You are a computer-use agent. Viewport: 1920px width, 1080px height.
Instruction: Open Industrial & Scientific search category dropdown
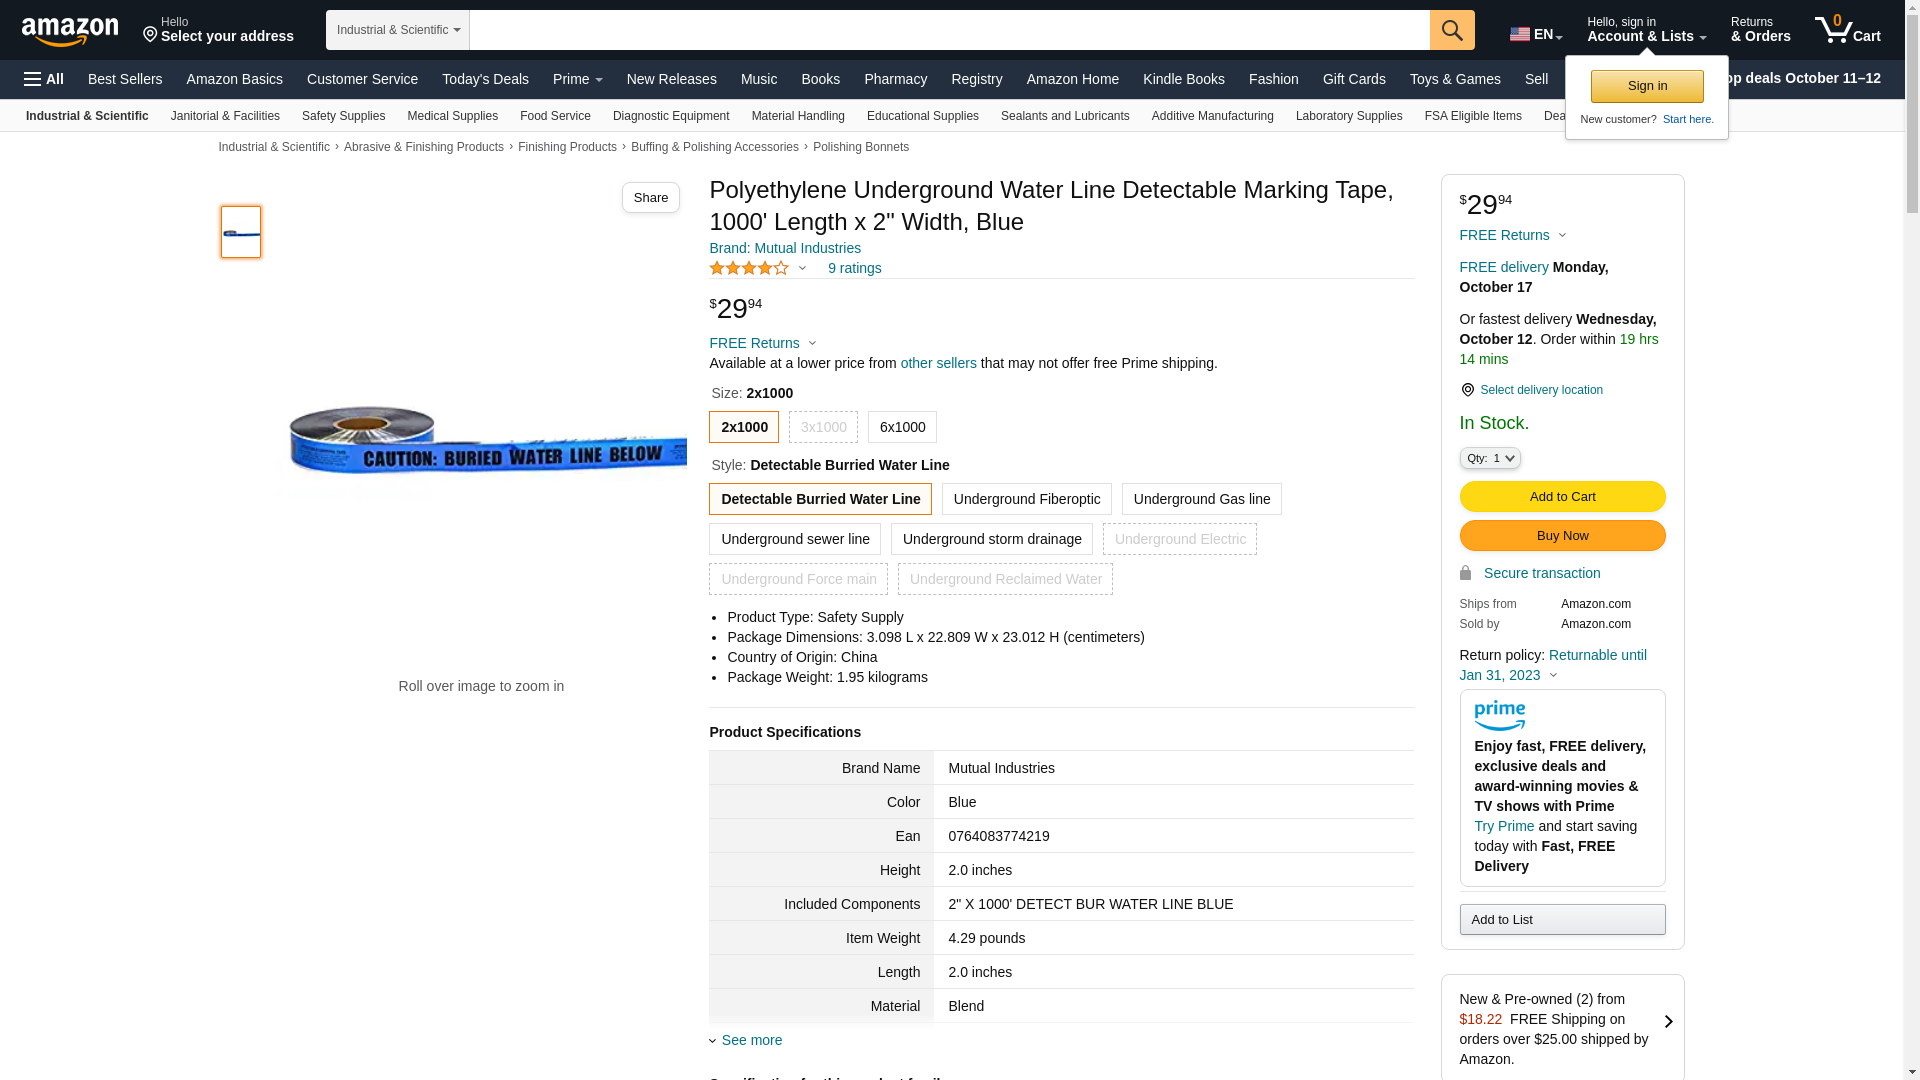click(398, 30)
